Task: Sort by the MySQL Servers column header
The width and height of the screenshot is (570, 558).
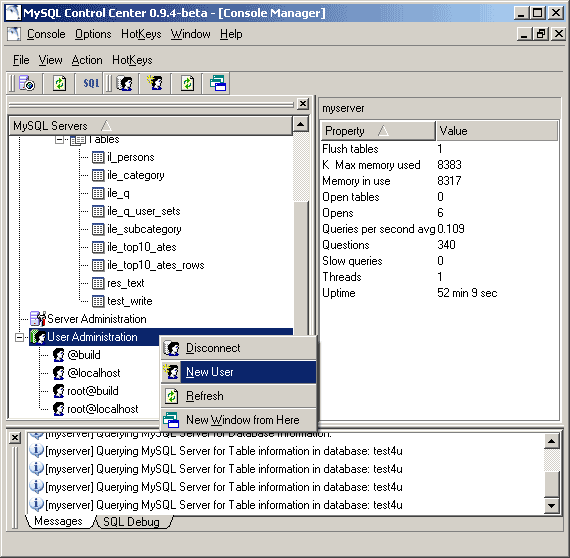Action: point(150,126)
